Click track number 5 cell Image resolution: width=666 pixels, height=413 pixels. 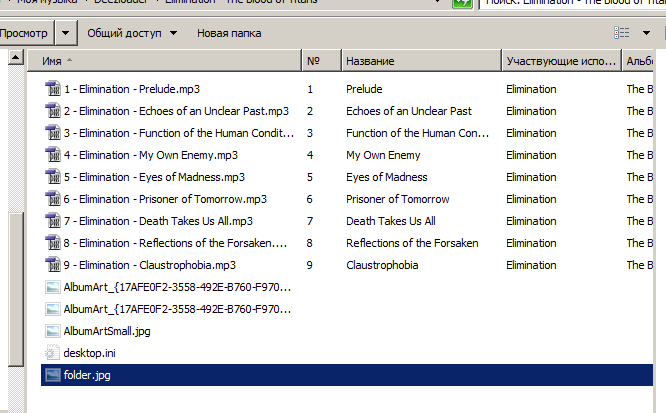pyautogui.click(x=310, y=178)
